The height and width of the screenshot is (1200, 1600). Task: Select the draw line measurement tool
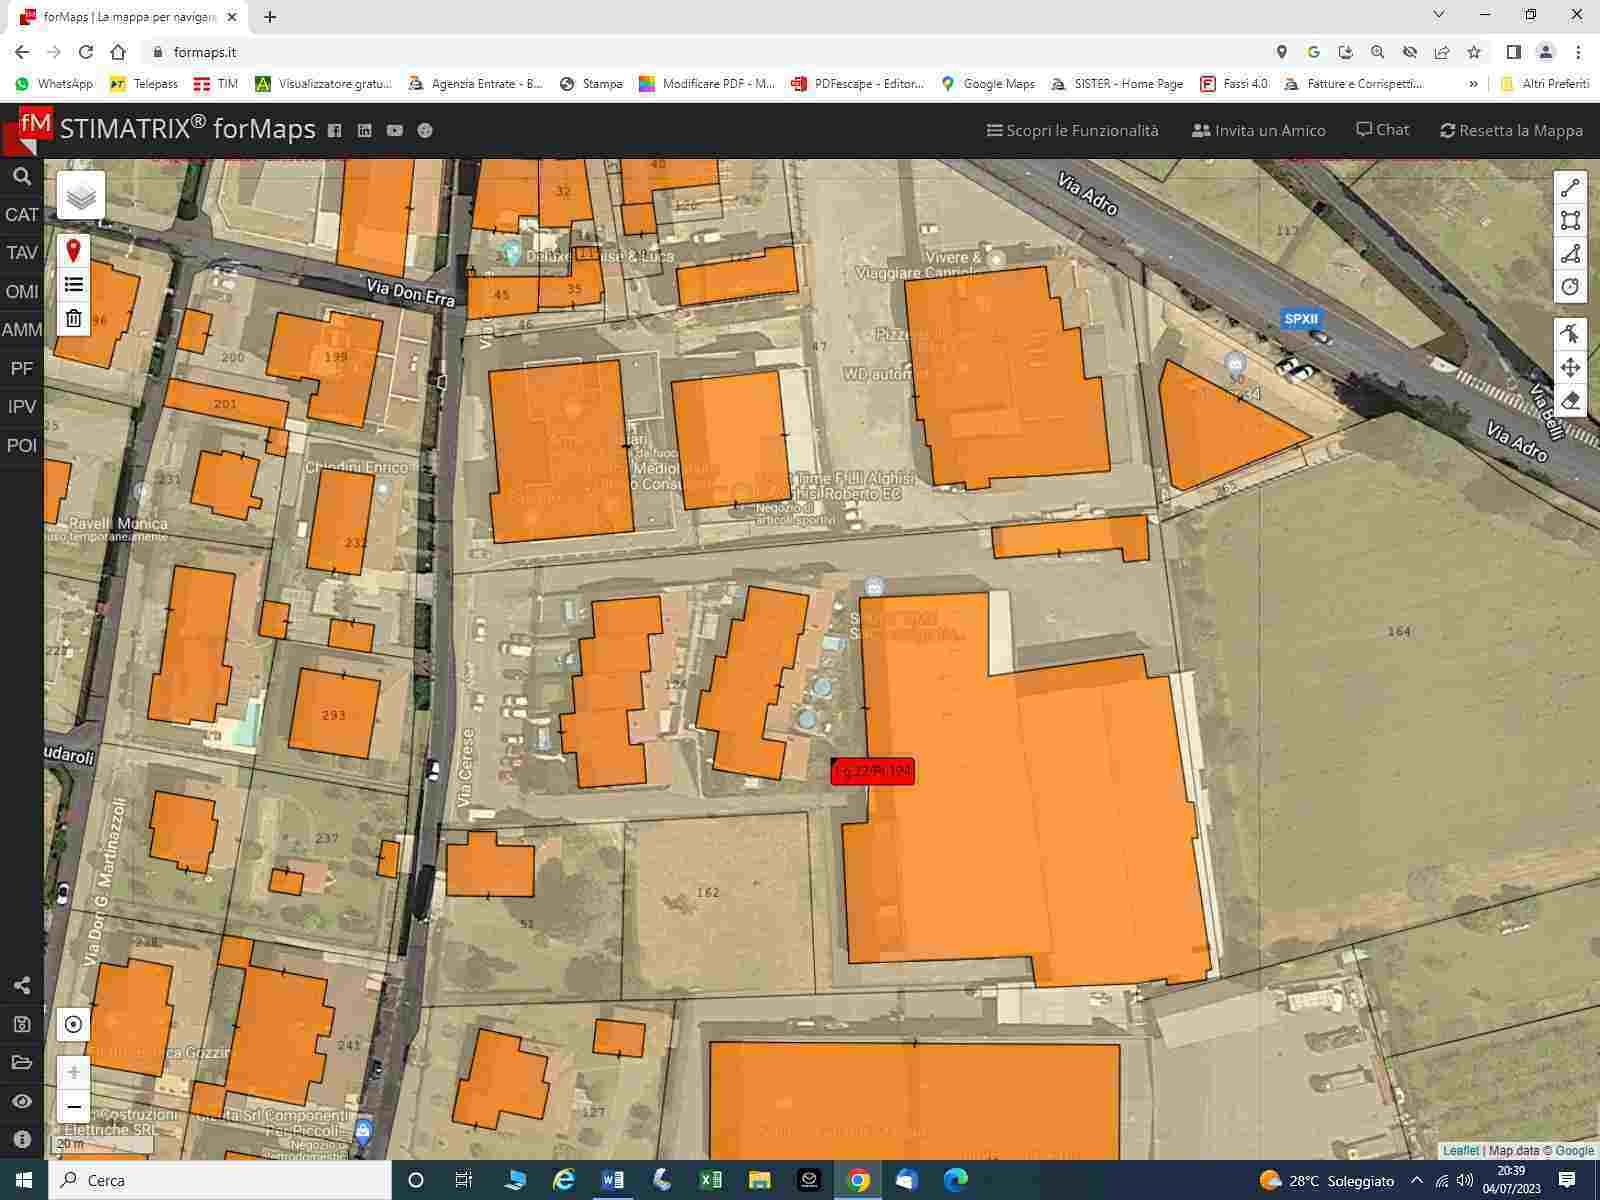click(1570, 188)
